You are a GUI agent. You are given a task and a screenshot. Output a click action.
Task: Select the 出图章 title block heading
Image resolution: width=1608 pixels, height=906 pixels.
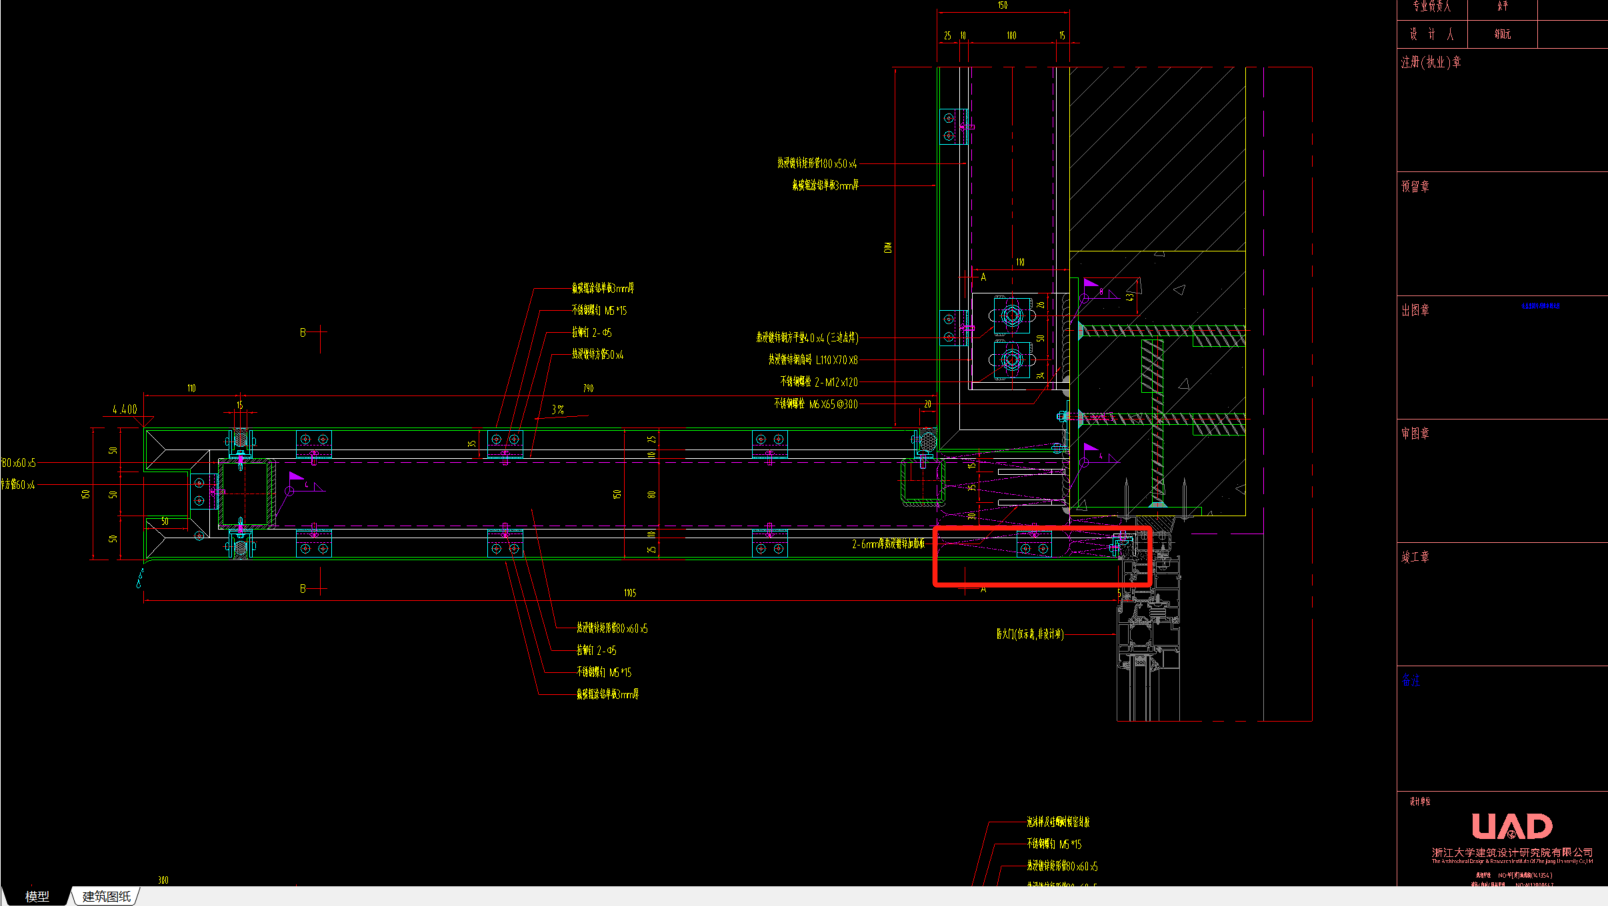pyautogui.click(x=1415, y=310)
